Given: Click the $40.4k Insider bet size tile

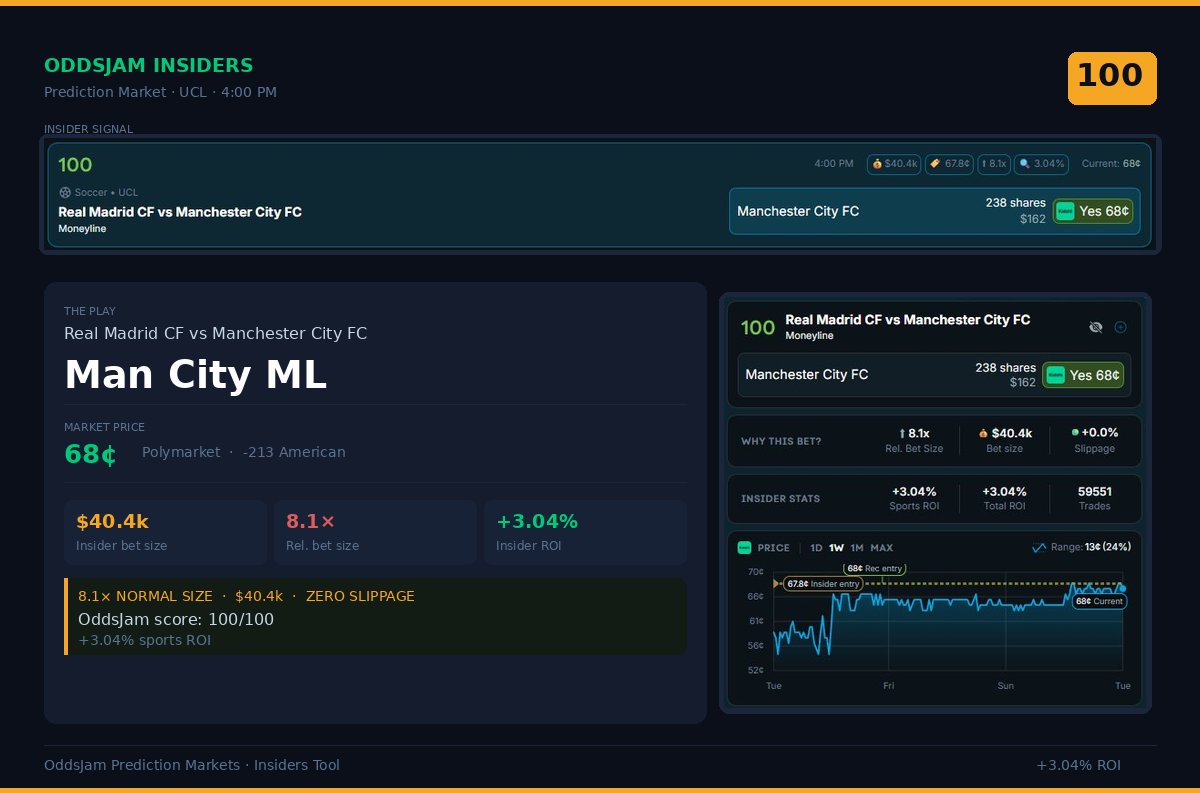Looking at the screenshot, I should click(165, 533).
